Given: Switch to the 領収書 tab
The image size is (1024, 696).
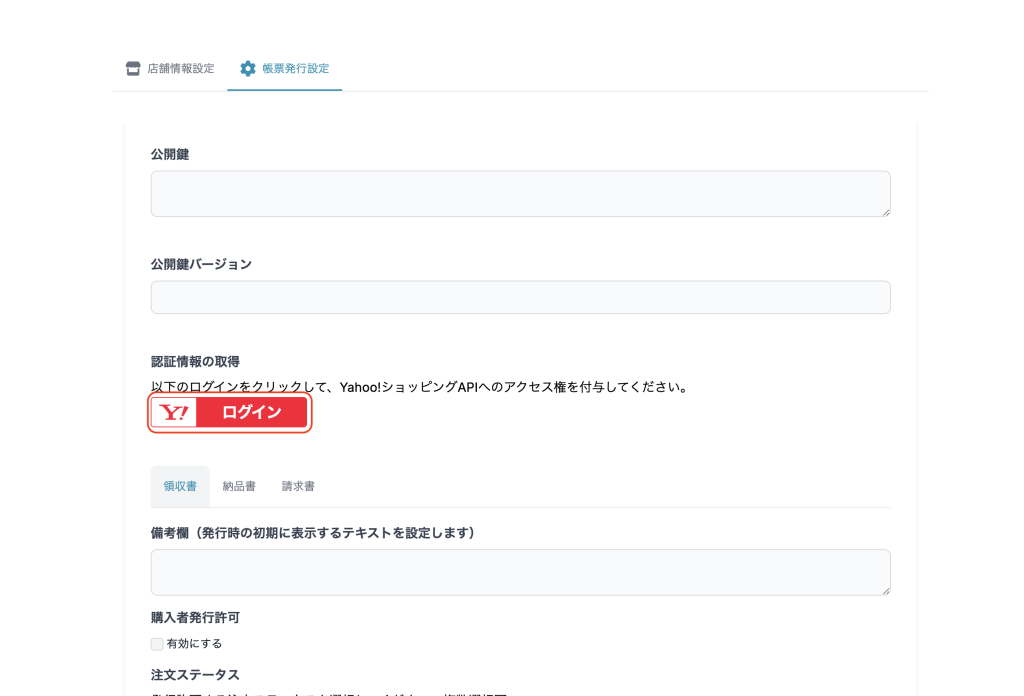Looking at the screenshot, I should (x=180, y=487).
